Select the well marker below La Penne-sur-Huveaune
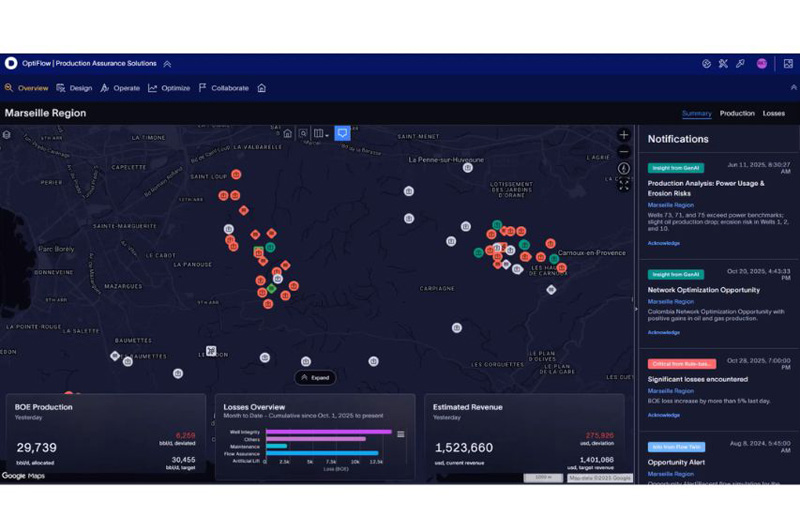 pyautogui.click(x=467, y=168)
